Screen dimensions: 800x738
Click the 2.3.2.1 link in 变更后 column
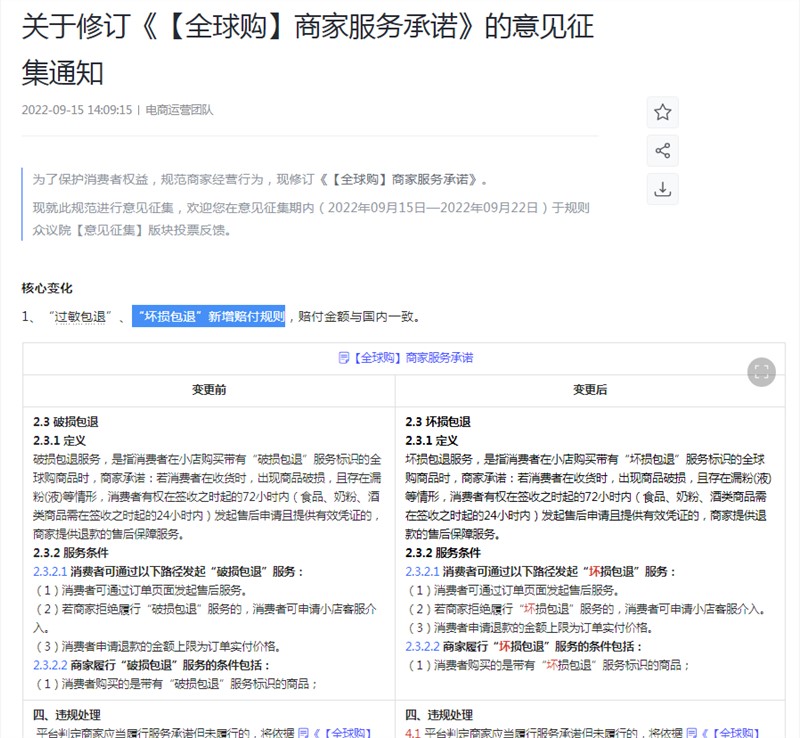click(422, 571)
